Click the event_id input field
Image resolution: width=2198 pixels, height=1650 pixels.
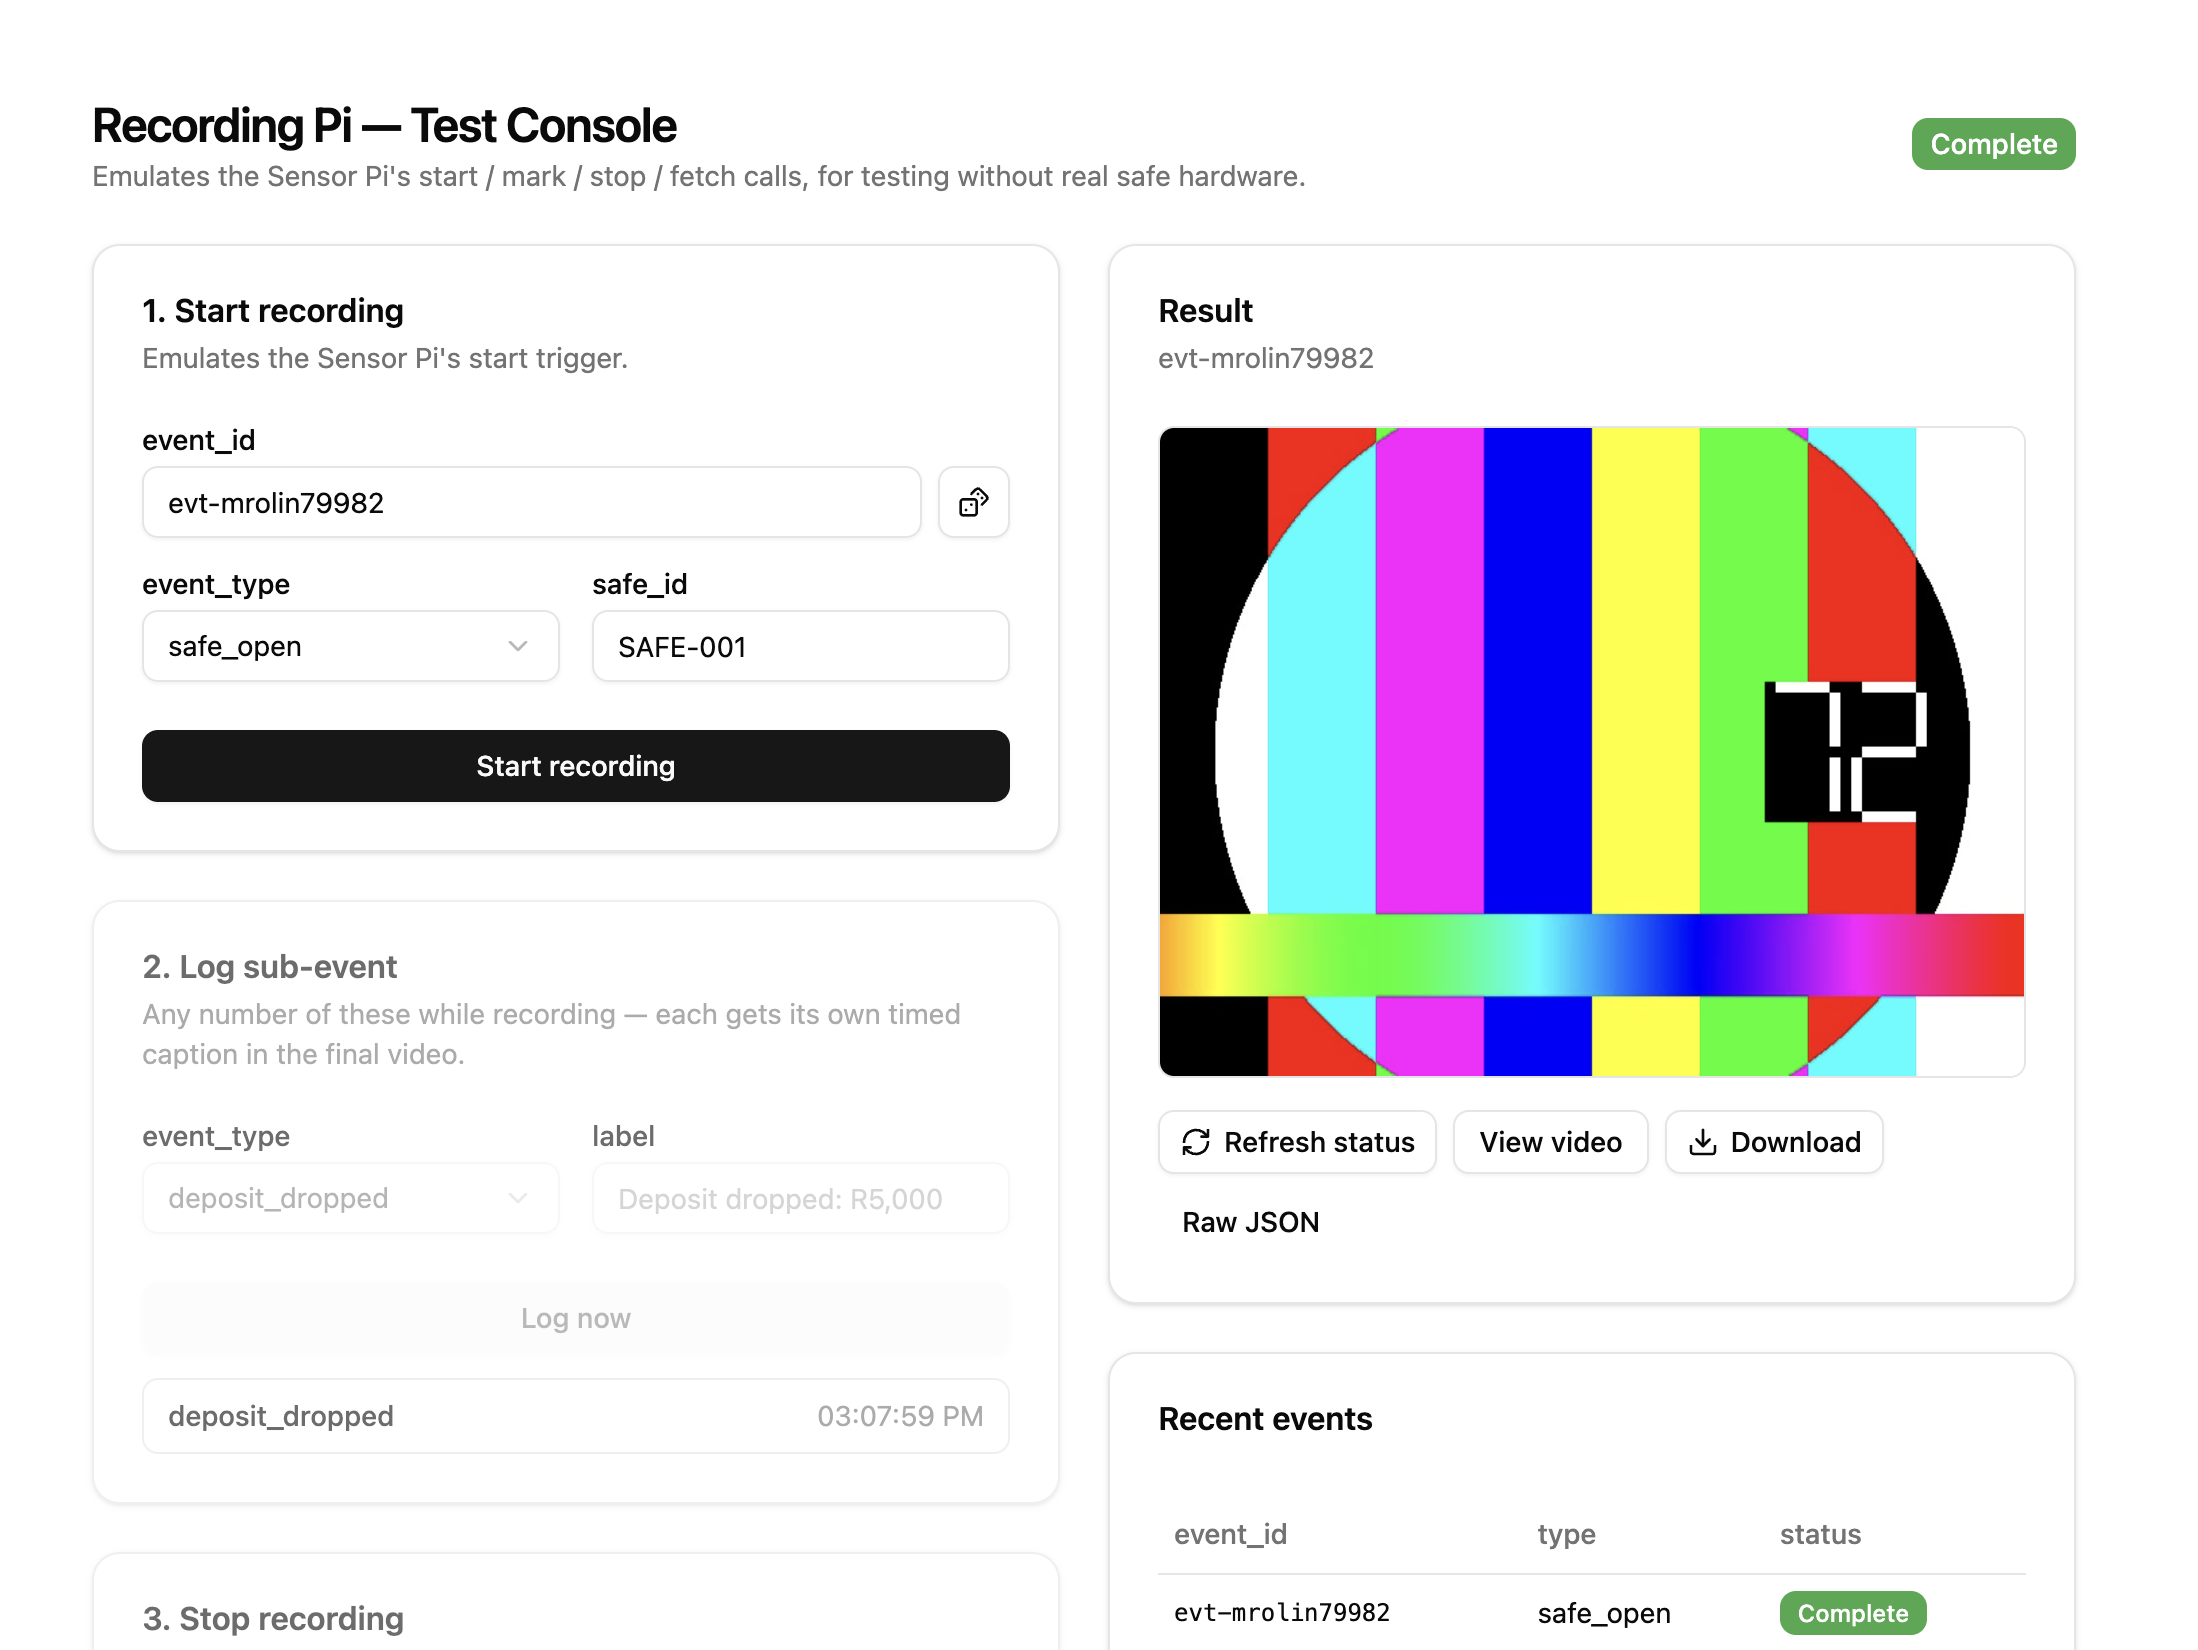[x=532, y=502]
